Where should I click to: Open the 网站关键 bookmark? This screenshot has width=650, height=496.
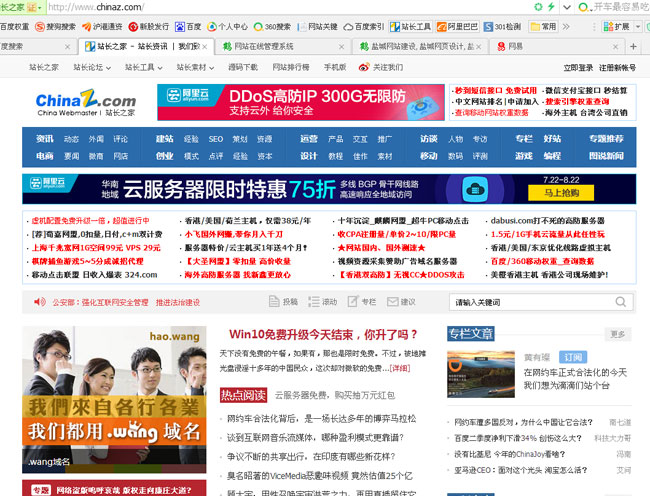point(318,27)
